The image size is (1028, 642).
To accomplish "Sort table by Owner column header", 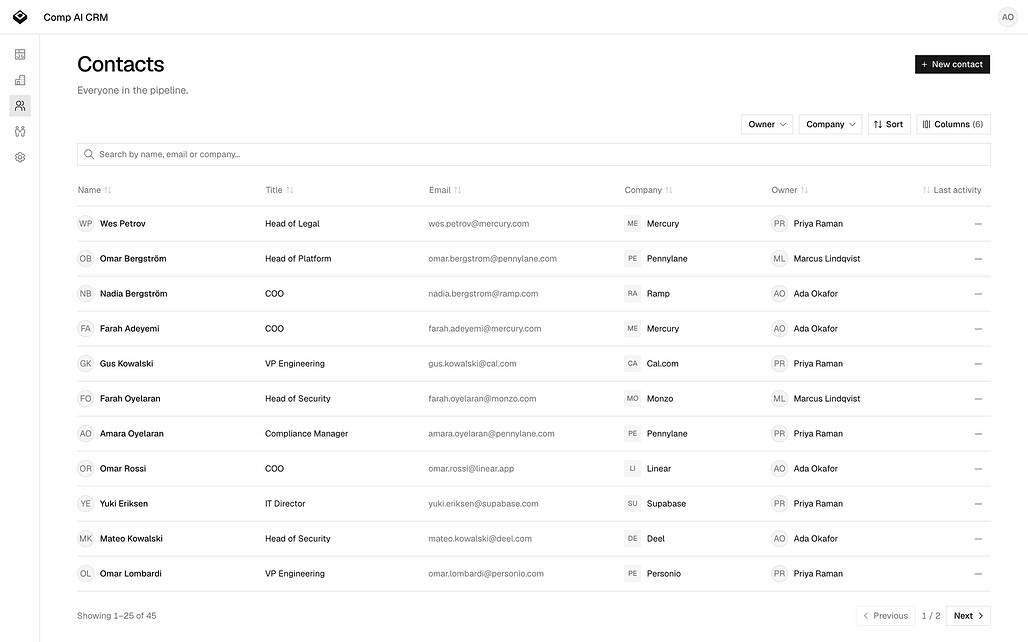I will click(x=789, y=190).
